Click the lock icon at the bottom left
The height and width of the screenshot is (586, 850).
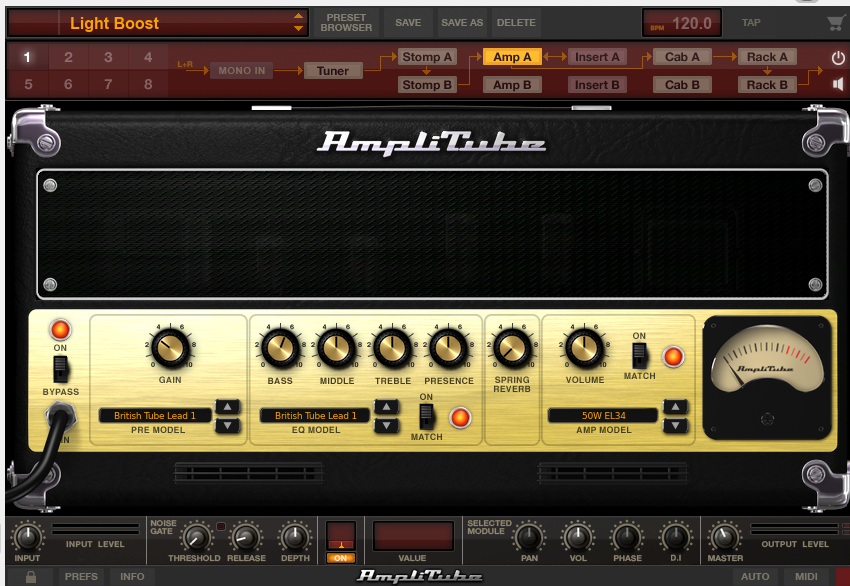point(31,577)
